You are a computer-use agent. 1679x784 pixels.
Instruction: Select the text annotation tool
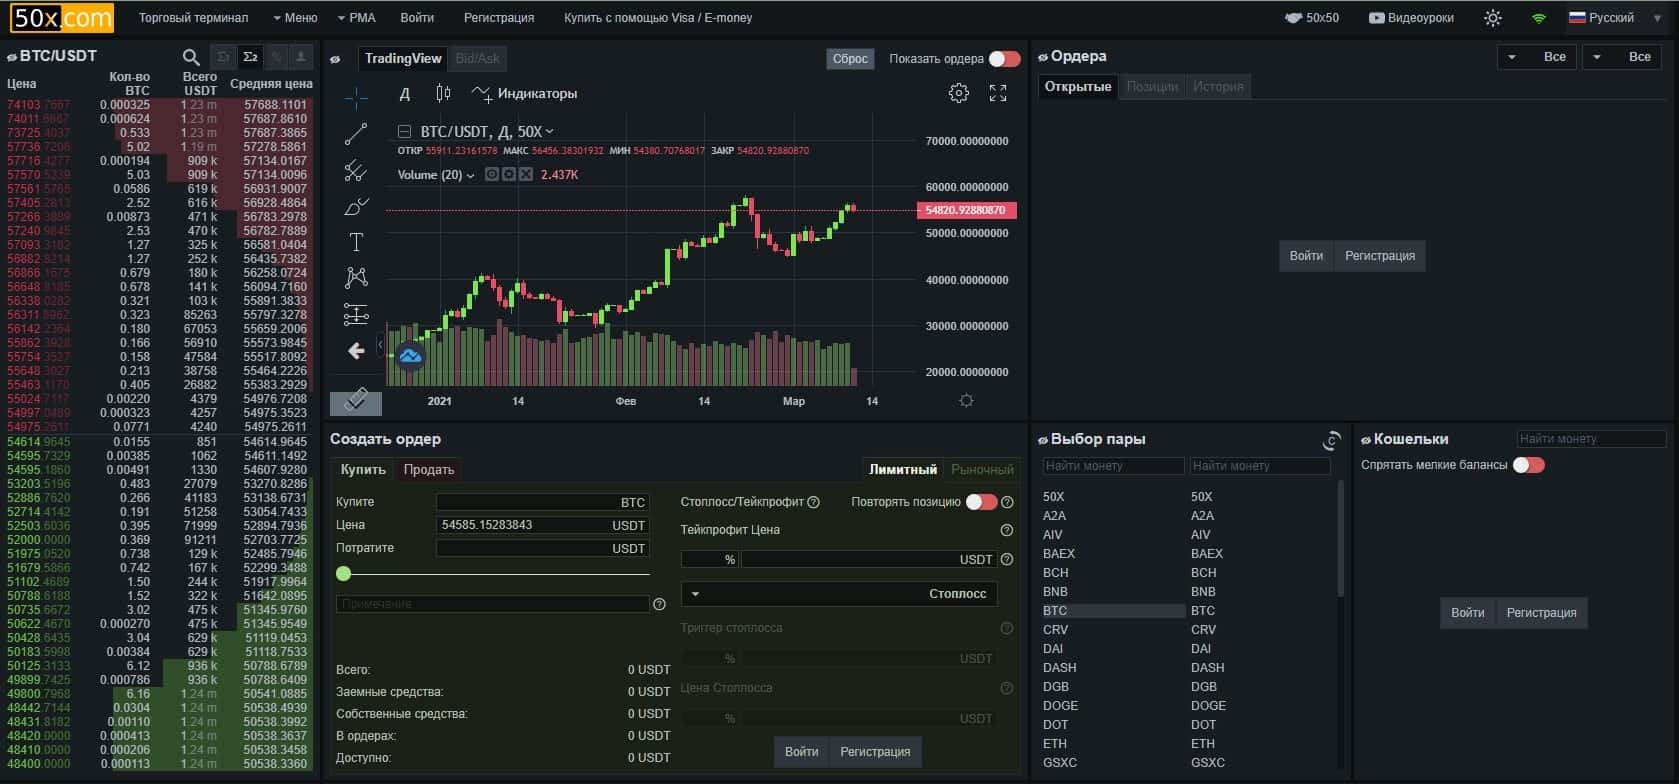pyautogui.click(x=356, y=242)
